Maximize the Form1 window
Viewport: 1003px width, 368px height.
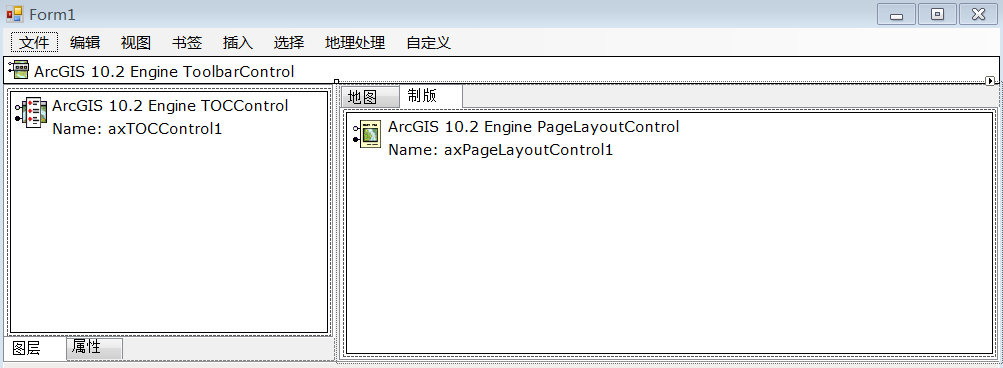point(937,14)
